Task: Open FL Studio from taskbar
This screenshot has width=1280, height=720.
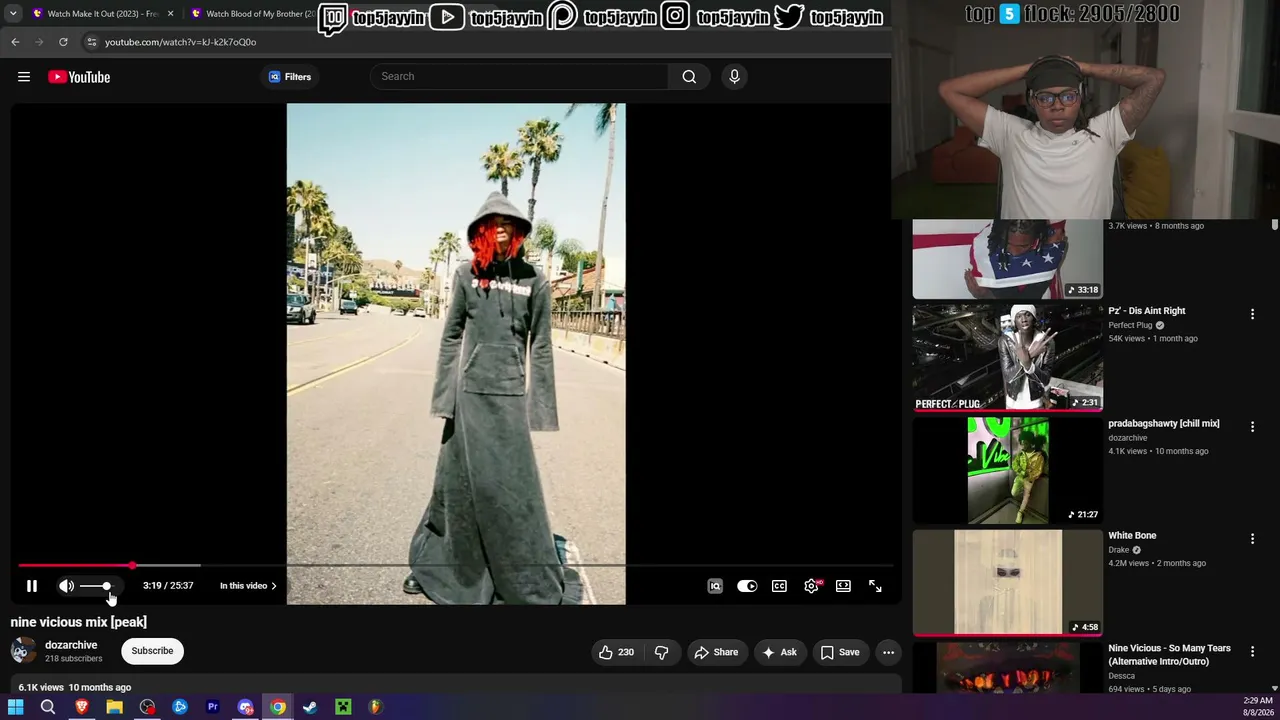Action: (x=376, y=707)
